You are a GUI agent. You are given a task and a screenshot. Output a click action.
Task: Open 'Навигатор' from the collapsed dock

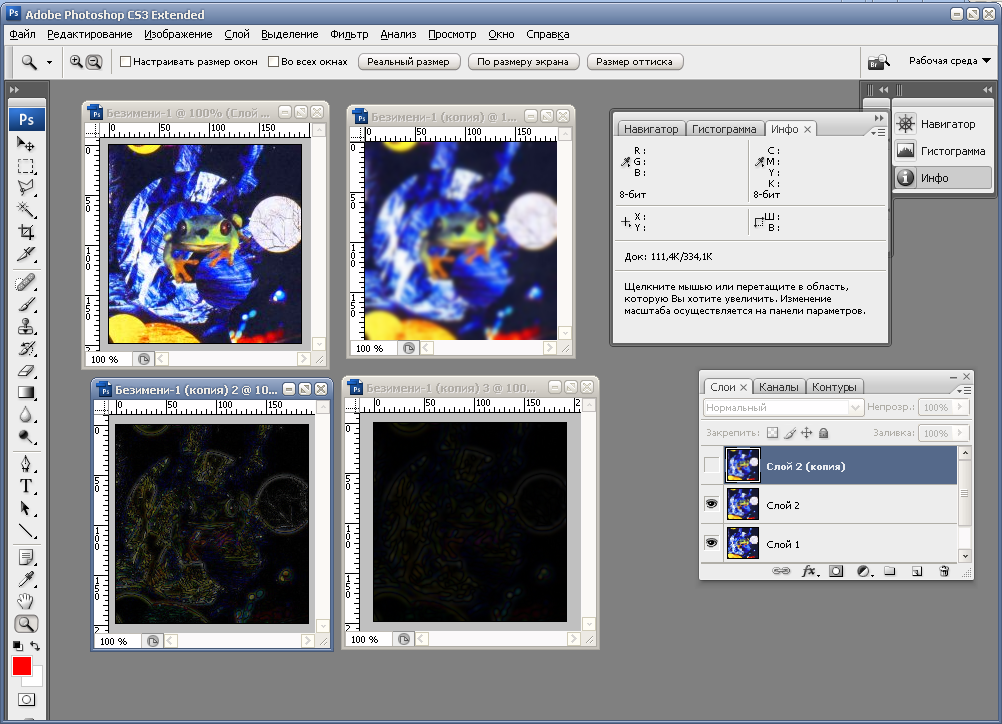click(x=943, y=124)
